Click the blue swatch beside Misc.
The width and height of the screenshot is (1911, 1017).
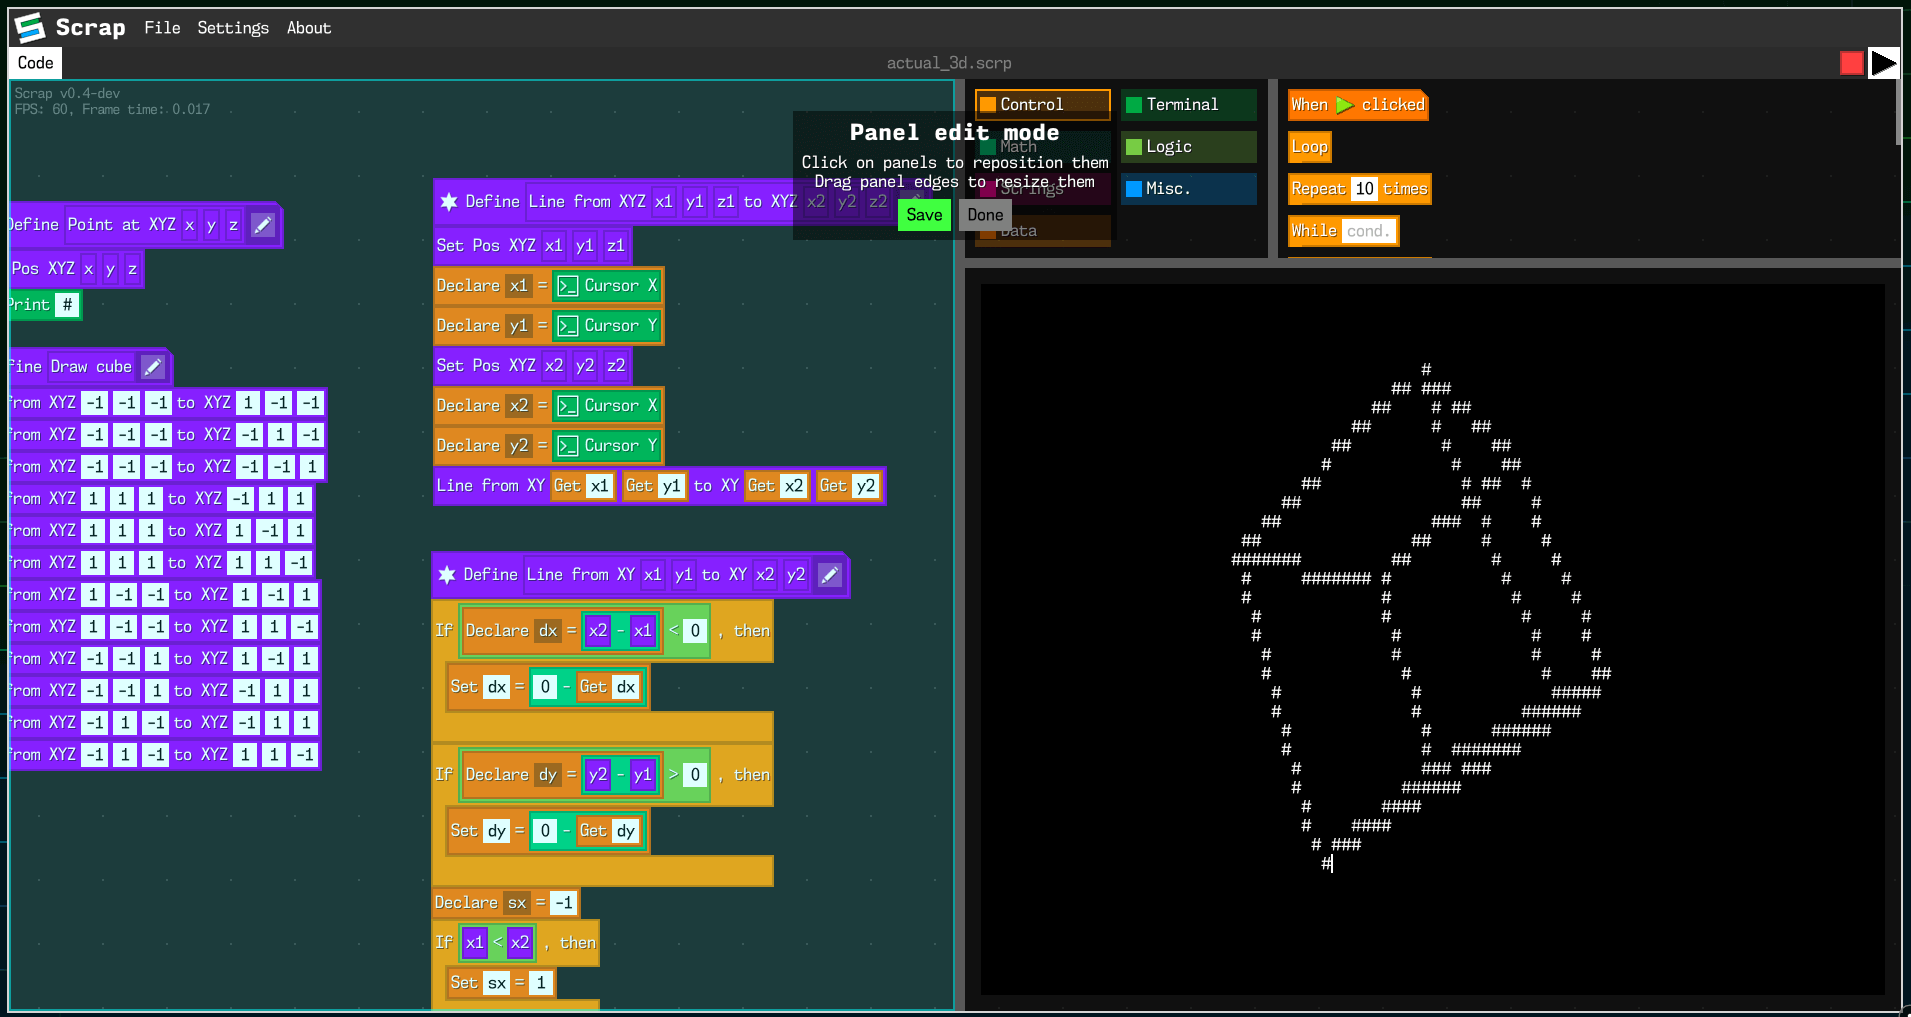click(x=1134, y=188)
